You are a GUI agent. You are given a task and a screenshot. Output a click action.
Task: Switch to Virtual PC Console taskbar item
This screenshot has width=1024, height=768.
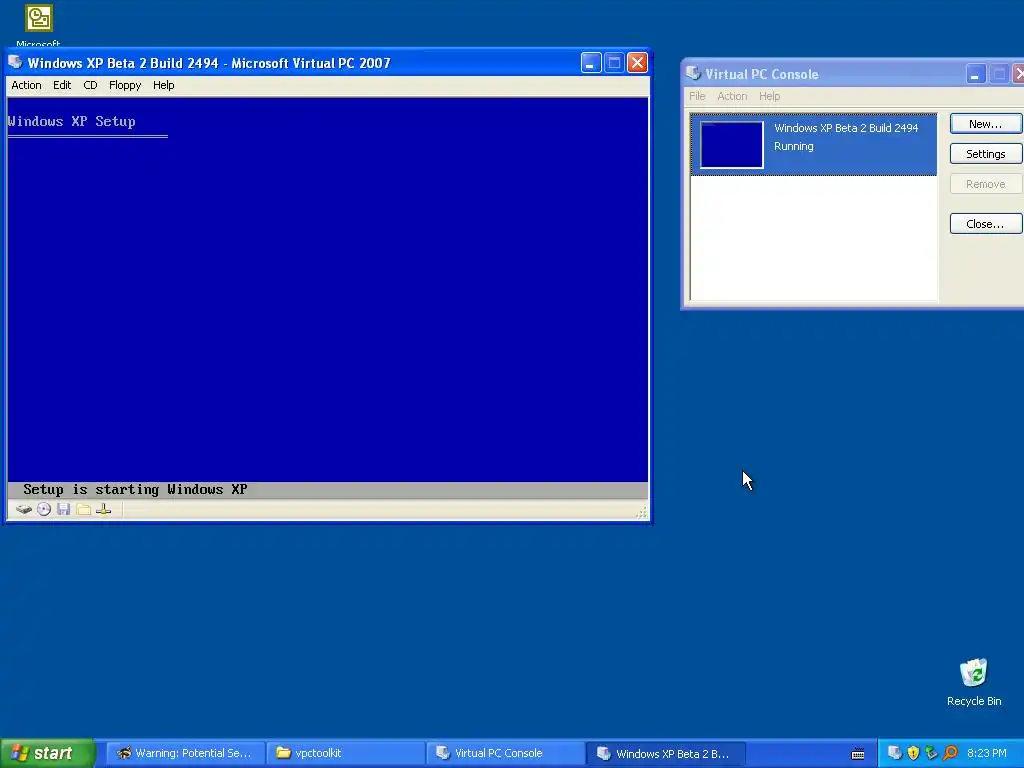(506, 753)
